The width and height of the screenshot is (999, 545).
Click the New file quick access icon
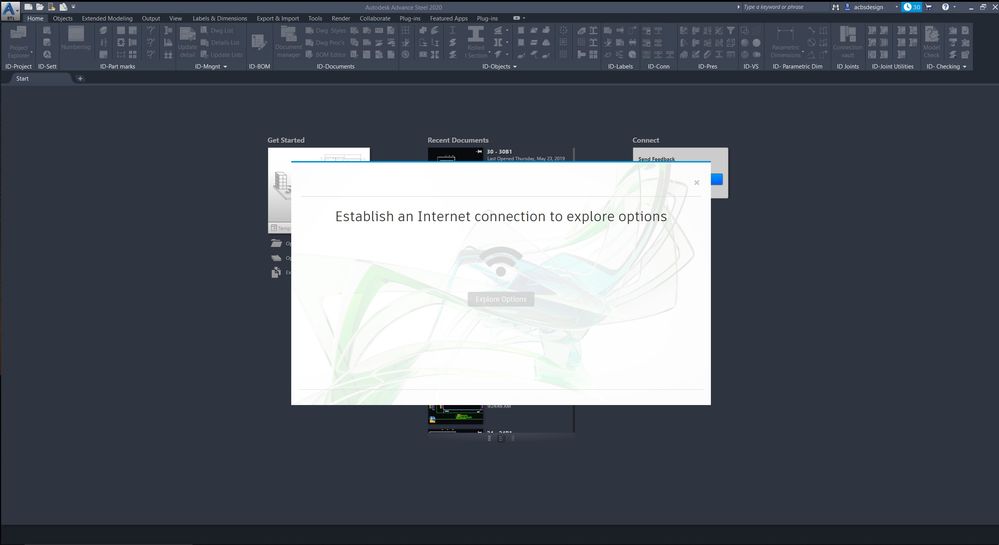pos(28,7)
